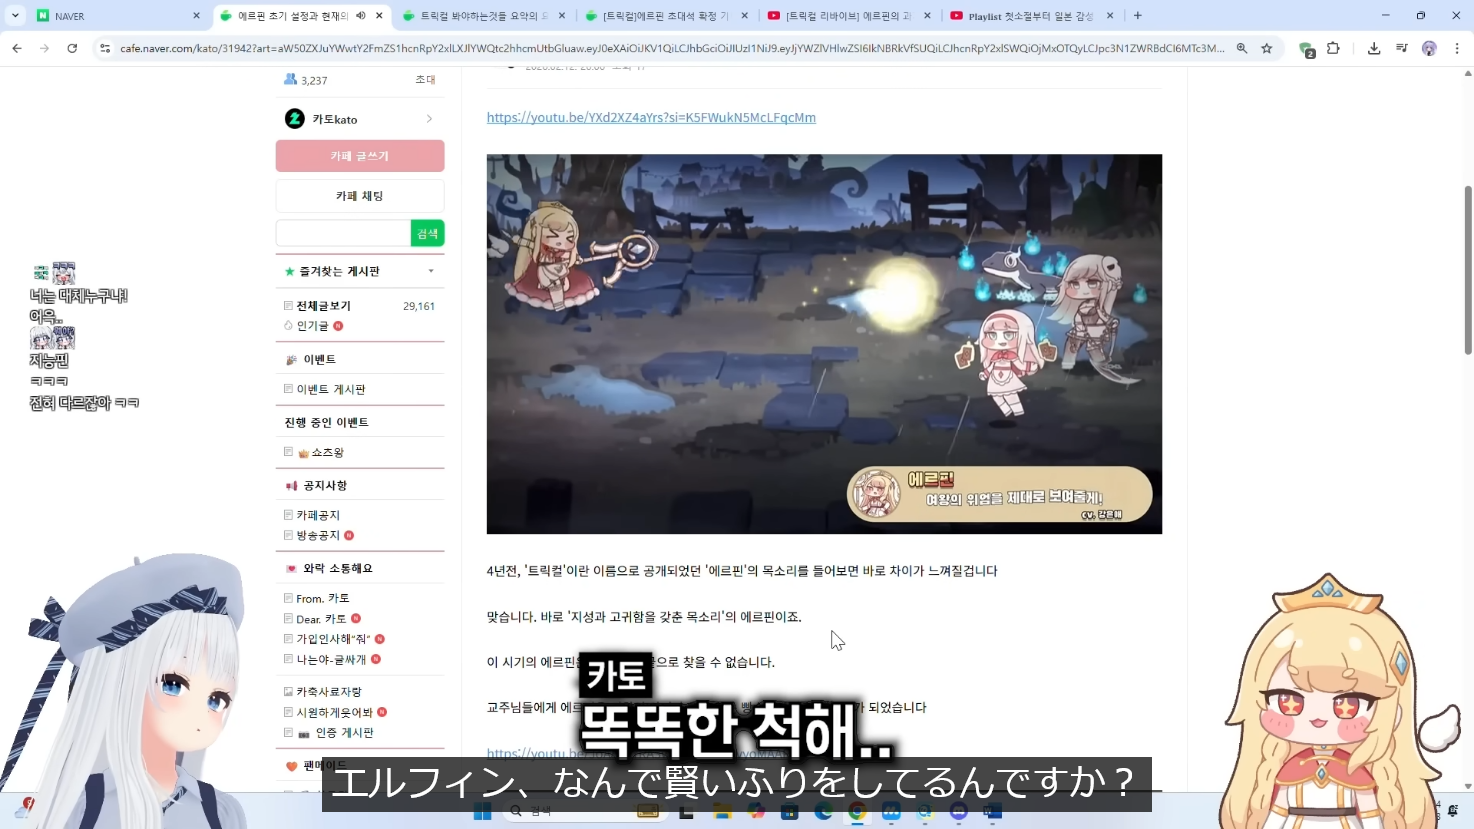
Task: Open the 전체글보기 board
Action: pyautogui.click(x=323, y=306)
